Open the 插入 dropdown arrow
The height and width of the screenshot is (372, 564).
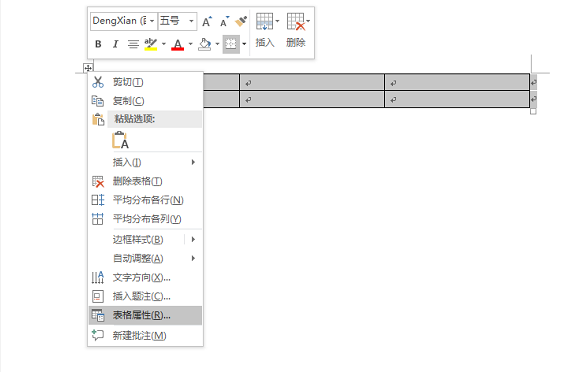click(x=277, y=21)
